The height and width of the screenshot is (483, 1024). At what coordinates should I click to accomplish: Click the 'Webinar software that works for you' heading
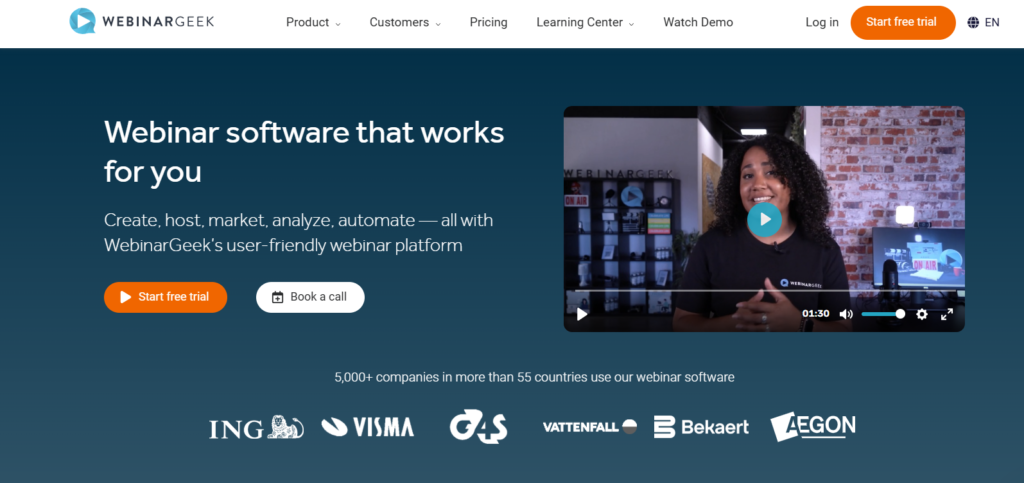304,152
